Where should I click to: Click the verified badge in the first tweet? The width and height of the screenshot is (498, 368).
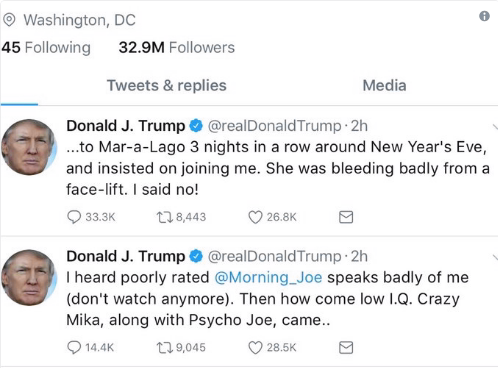(196, 126)
